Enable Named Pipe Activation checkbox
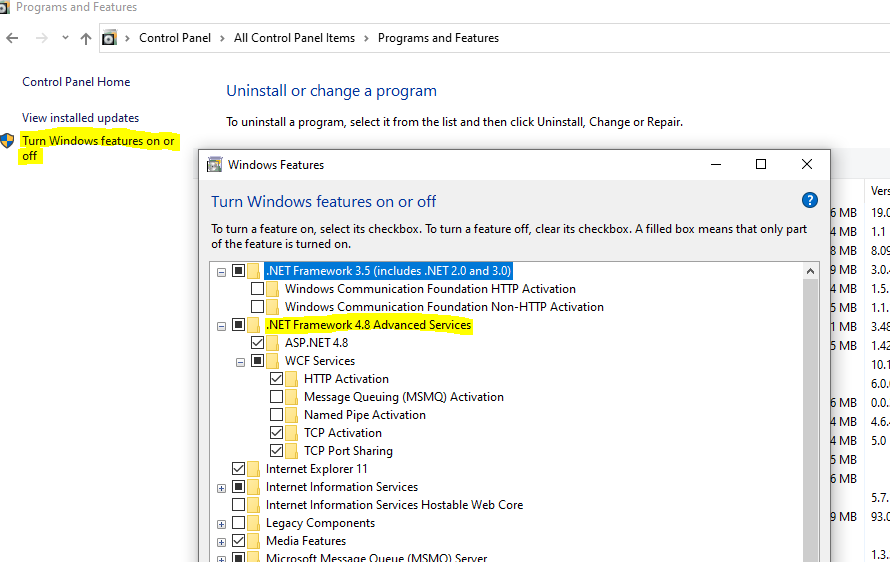This screenshot has height=562, width=890. click(276, 414)
